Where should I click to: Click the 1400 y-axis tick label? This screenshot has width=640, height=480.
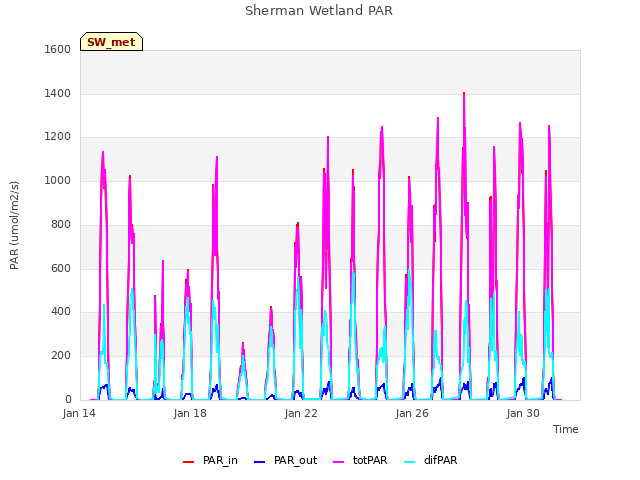[58, 93]
